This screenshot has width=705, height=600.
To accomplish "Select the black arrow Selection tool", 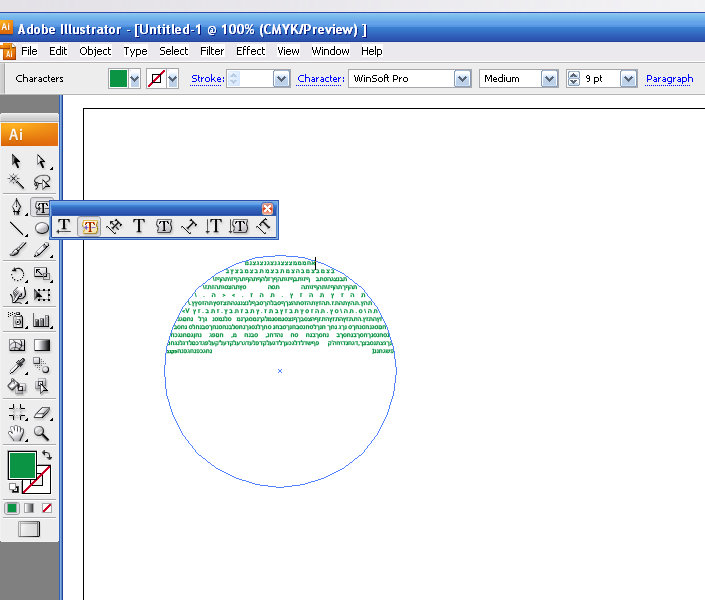I will coord(16,161).
